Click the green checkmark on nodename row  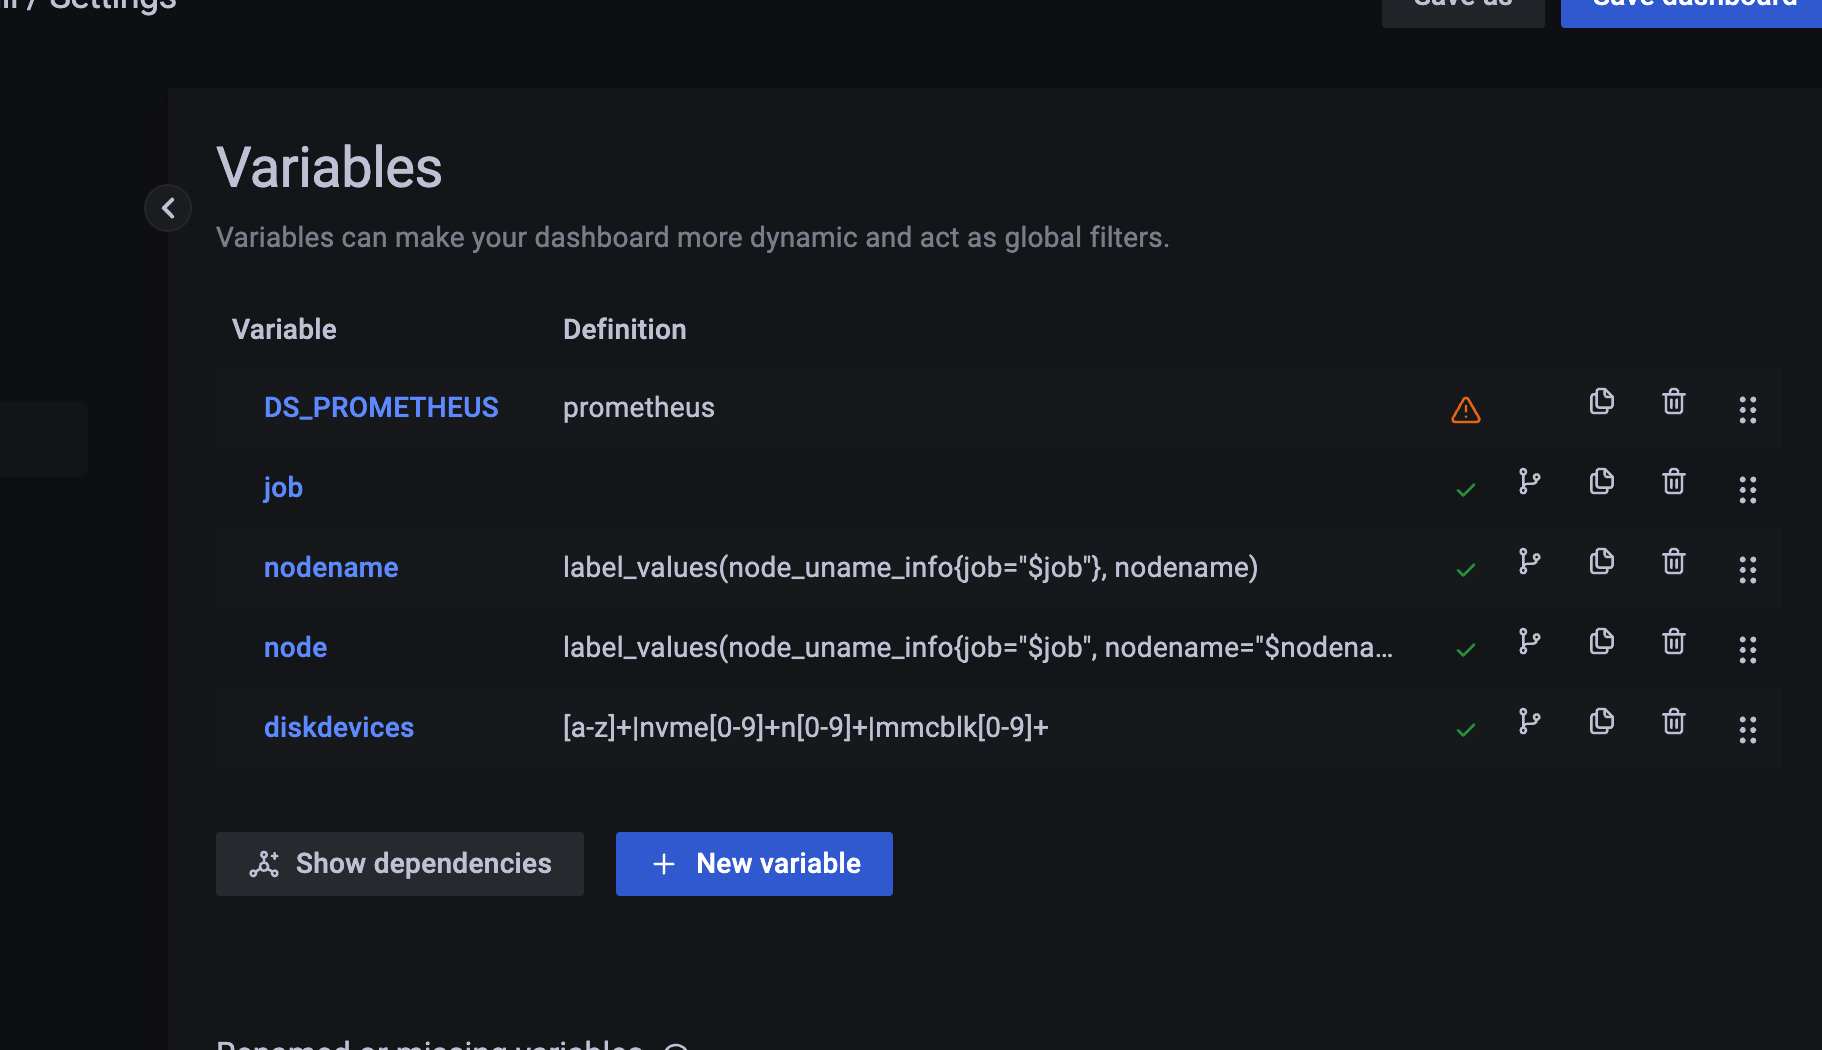pos(1465,570)
